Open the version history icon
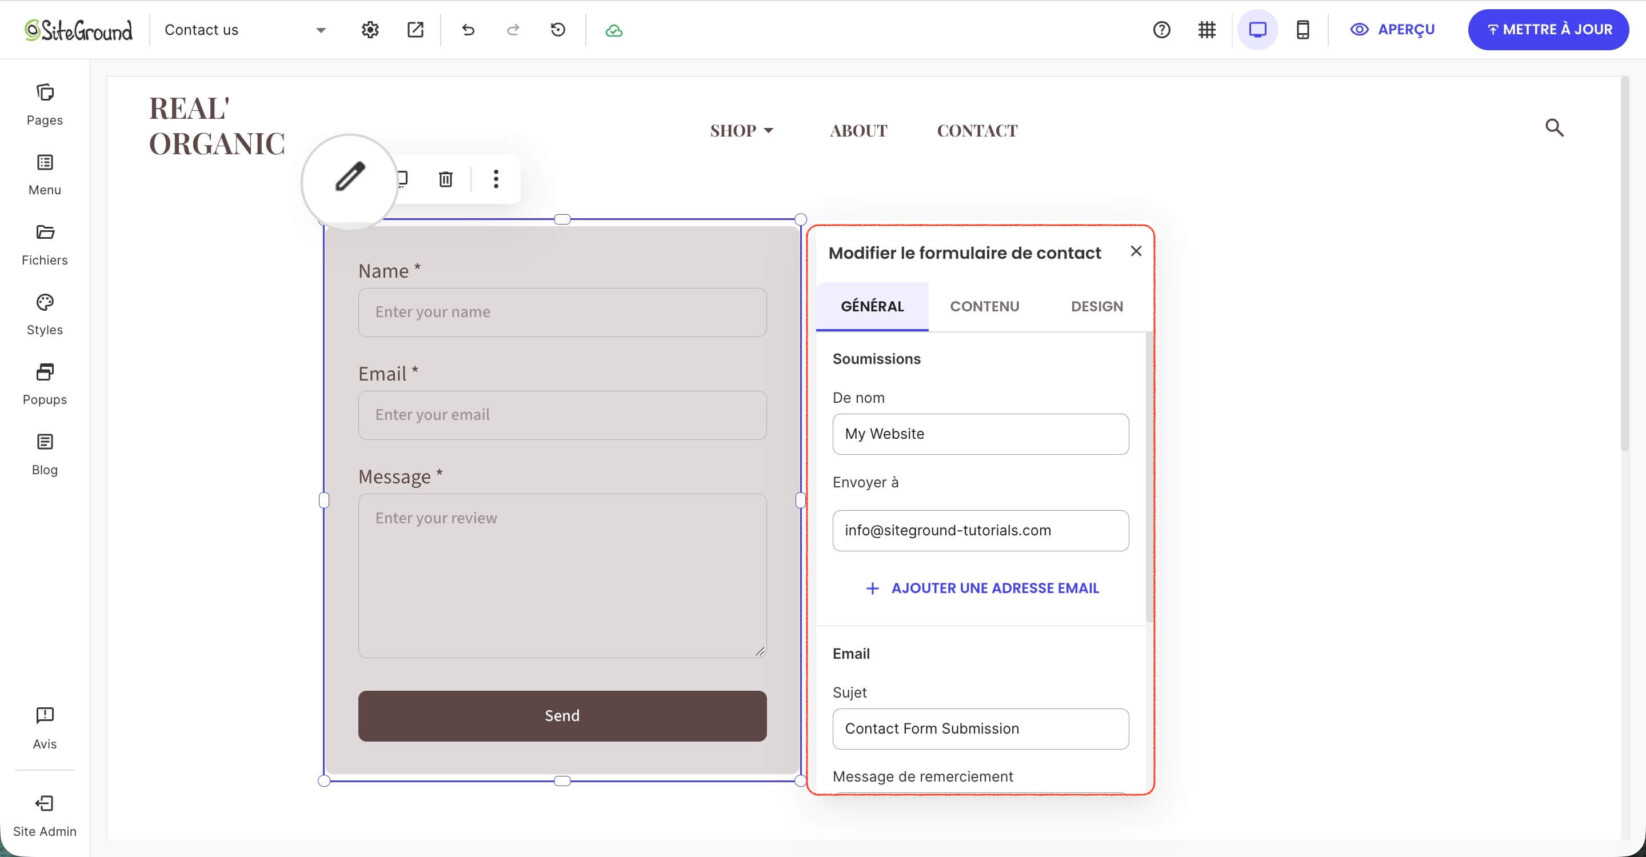Screen dimensions: 1646x857 [x=558, y=30]
